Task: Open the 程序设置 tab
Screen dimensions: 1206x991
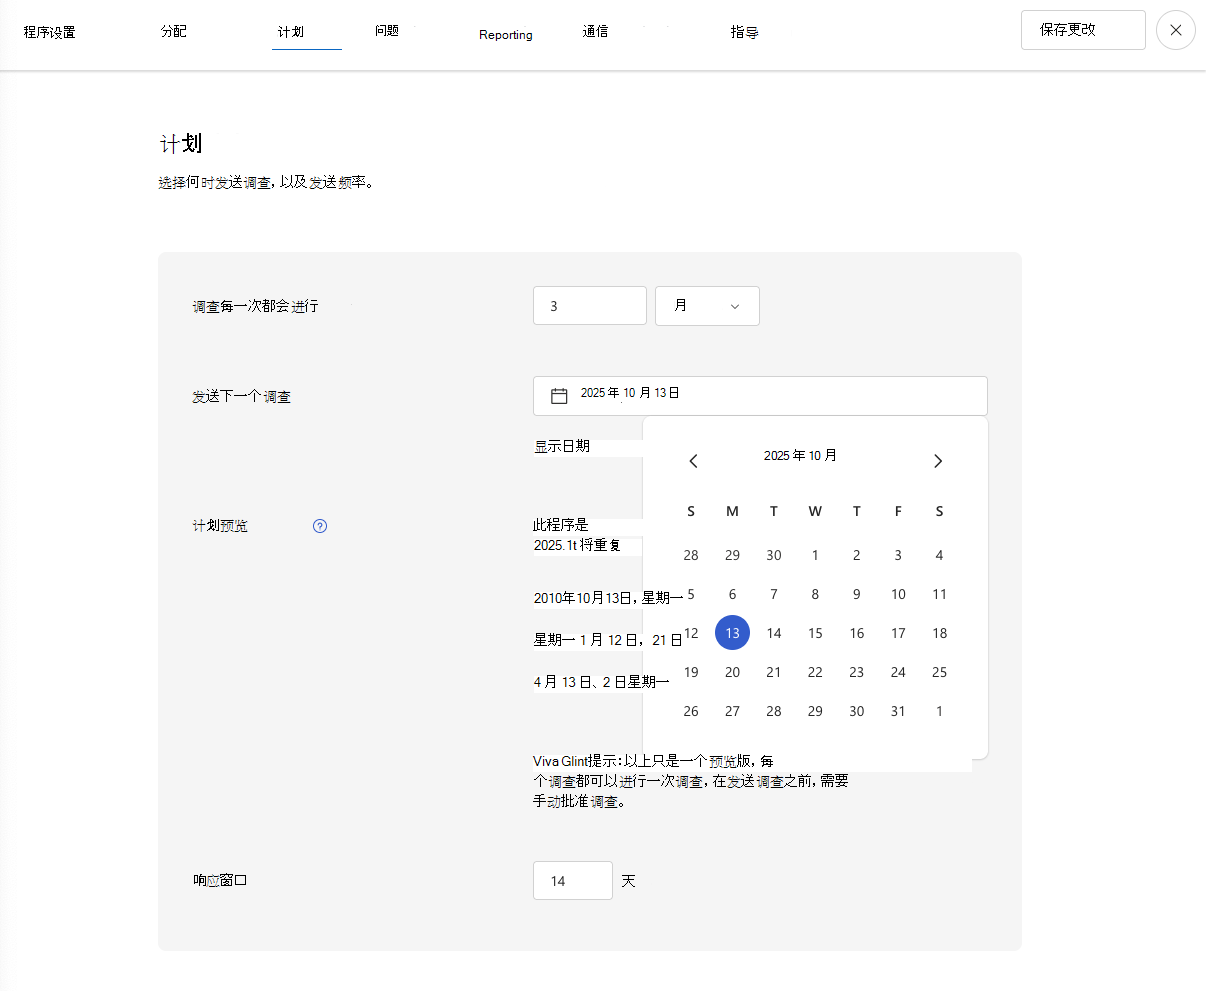Action: click(x=49, y=31)
